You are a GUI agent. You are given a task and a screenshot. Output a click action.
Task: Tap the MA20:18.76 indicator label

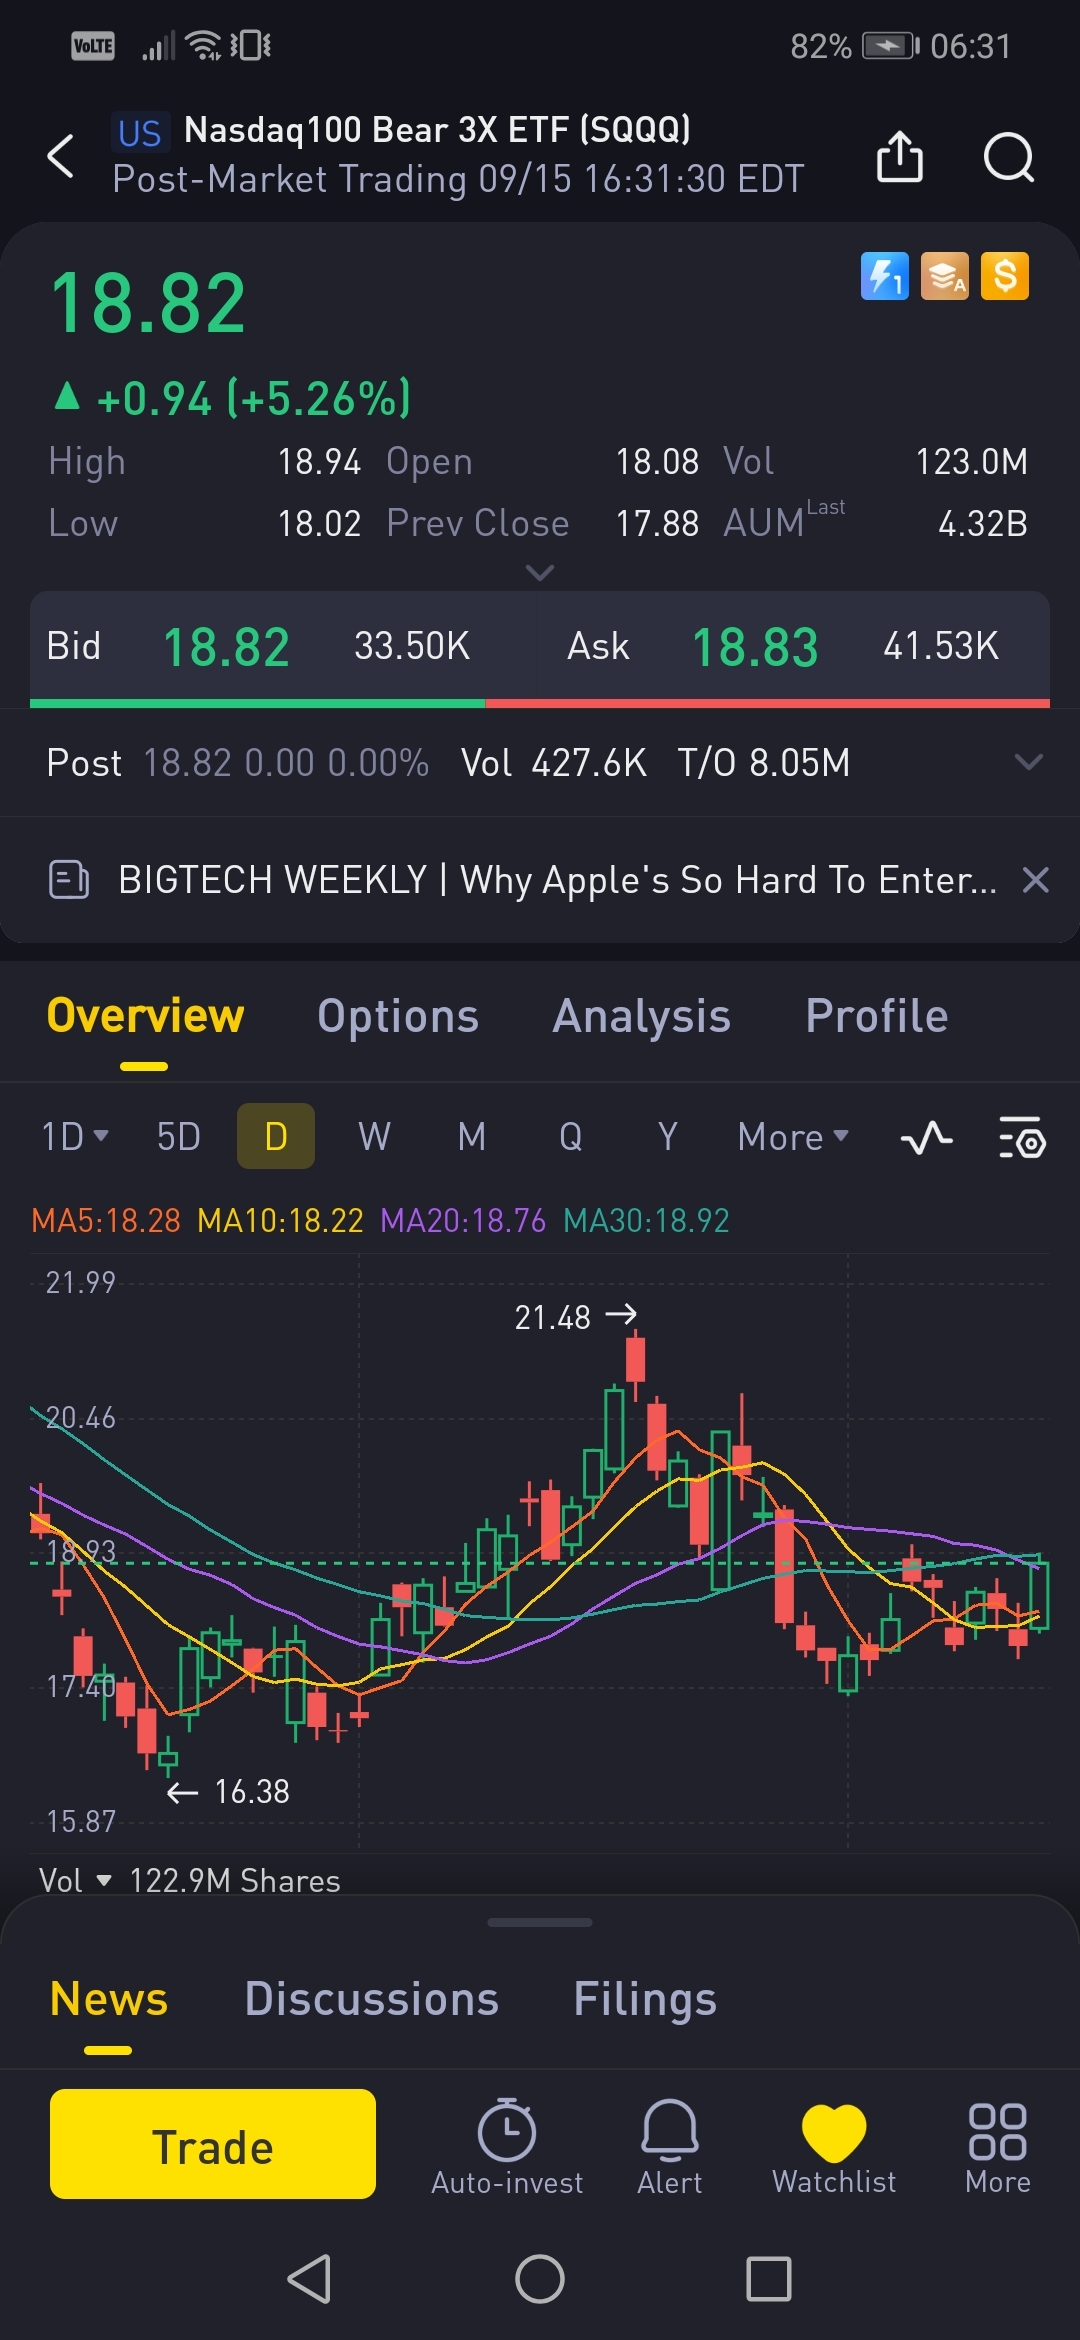(x=463, y=1220)
